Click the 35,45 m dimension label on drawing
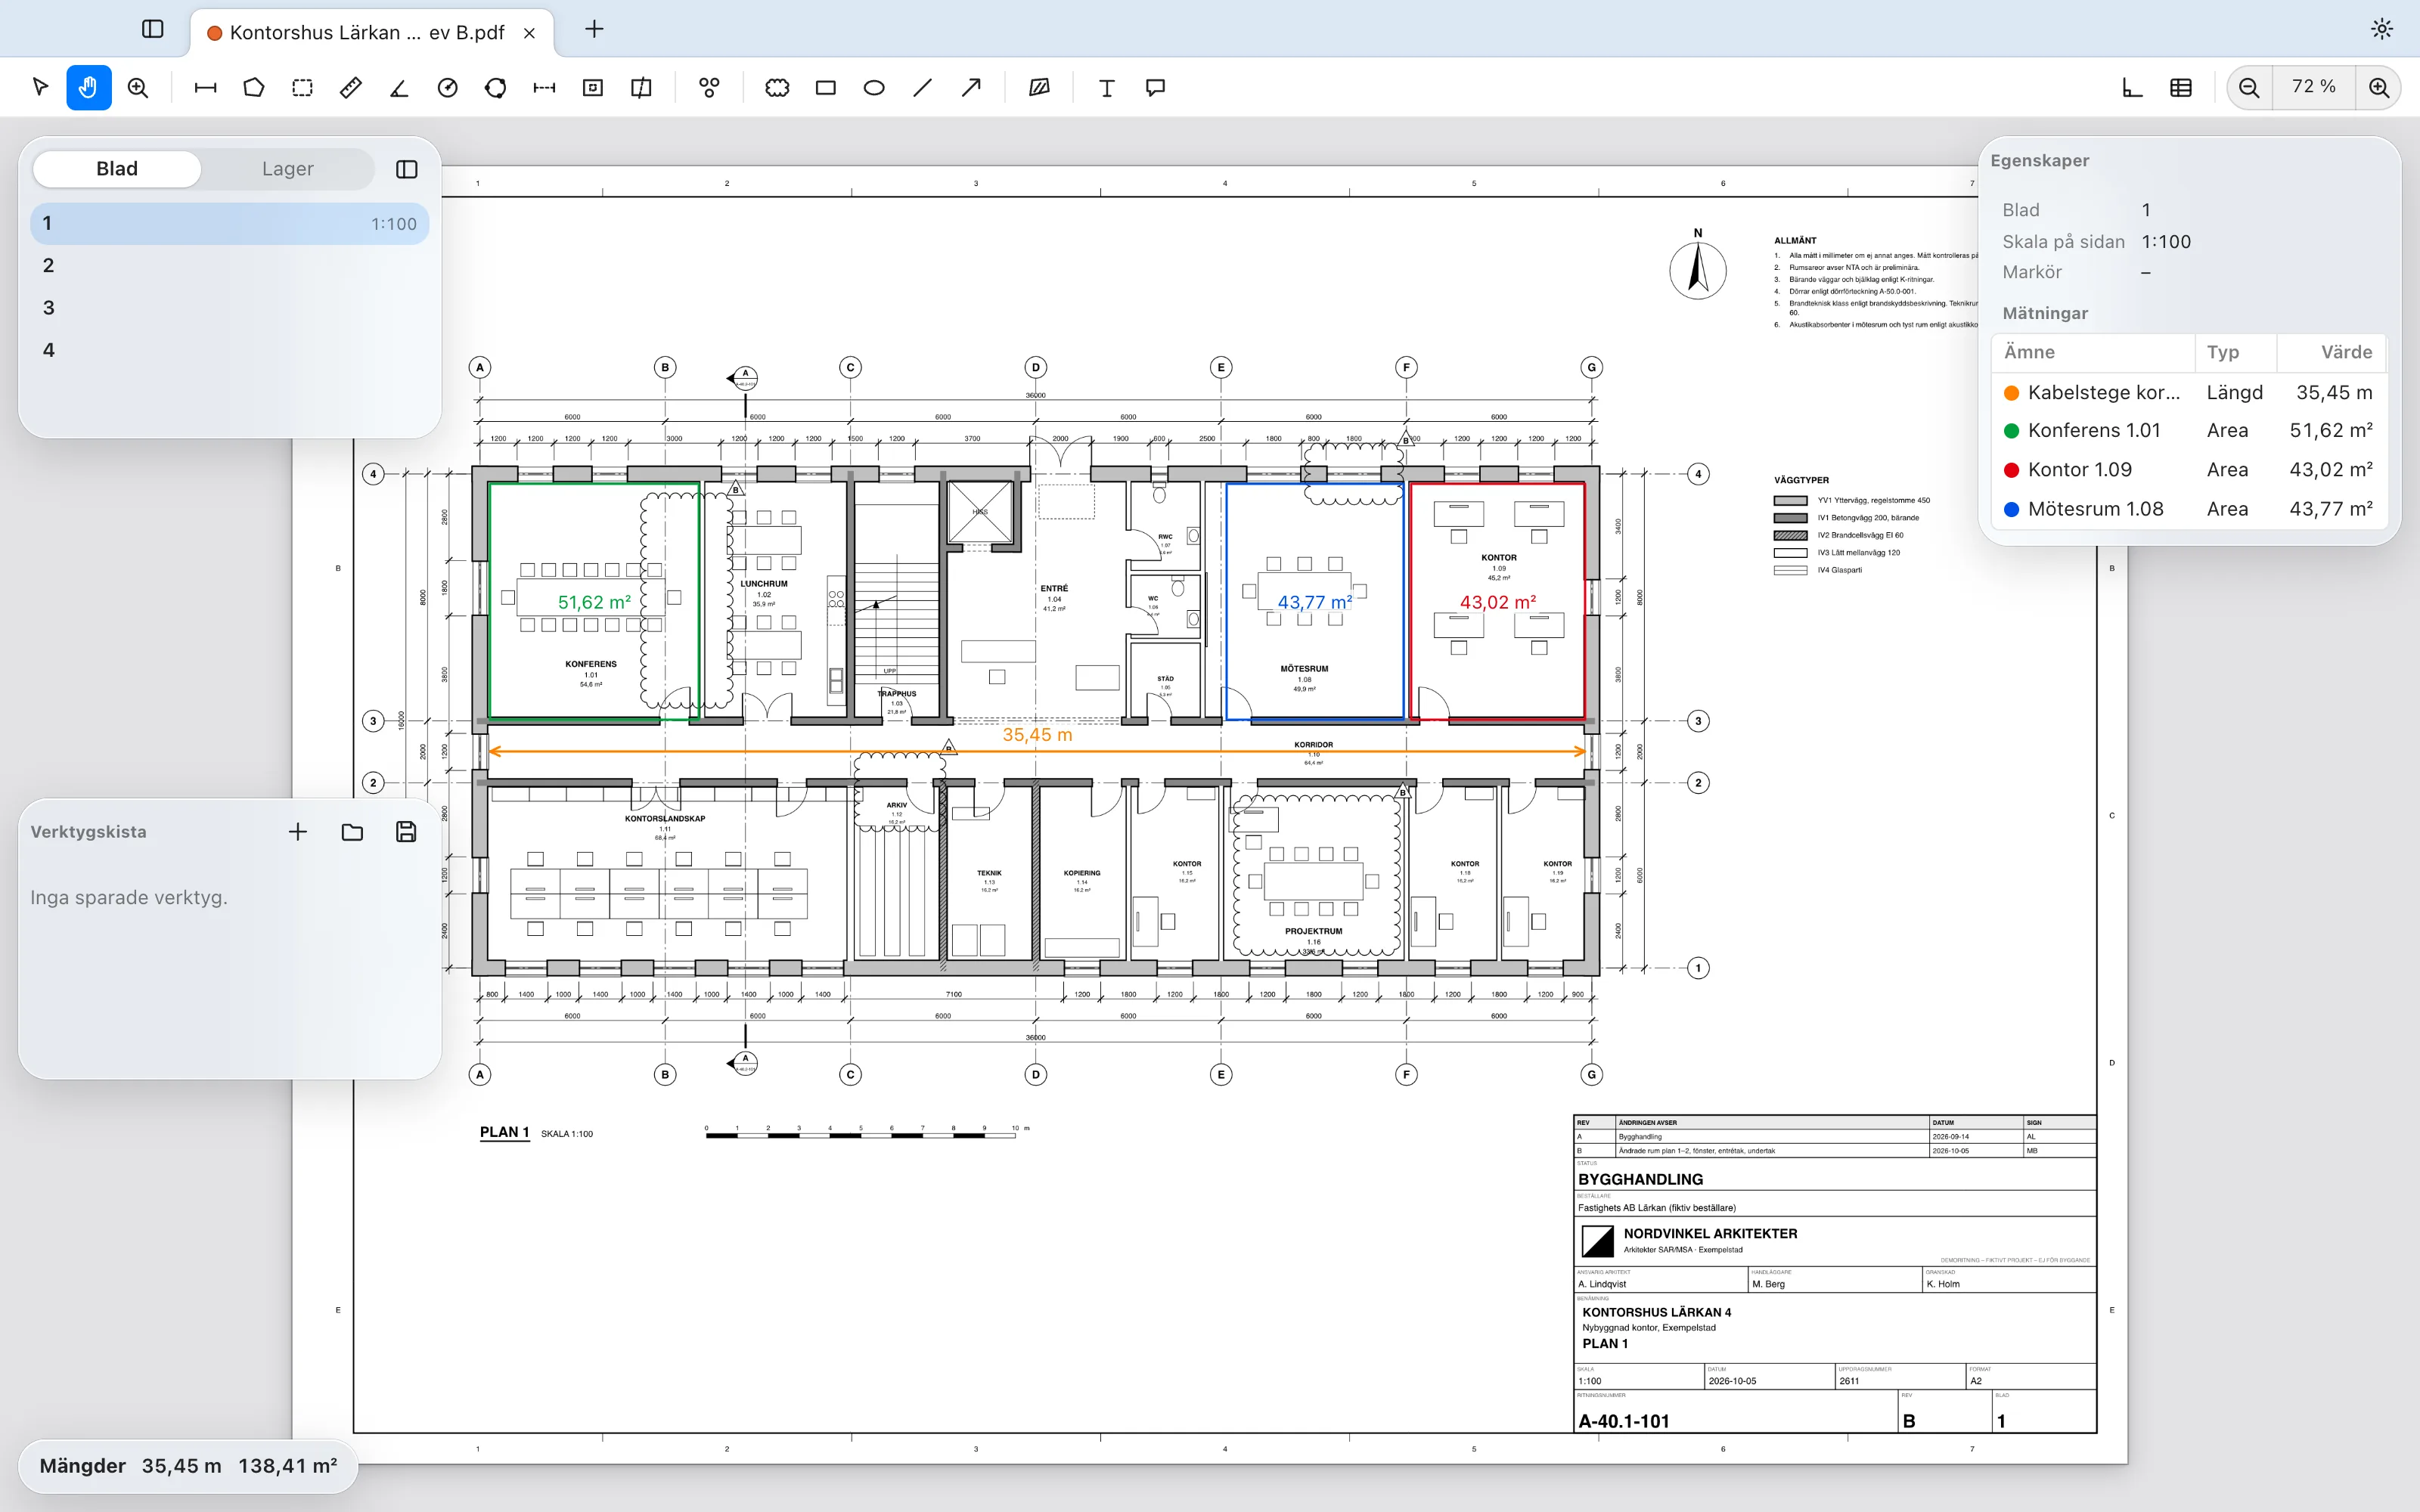 pyautogui.click(x=1037, y=735)
